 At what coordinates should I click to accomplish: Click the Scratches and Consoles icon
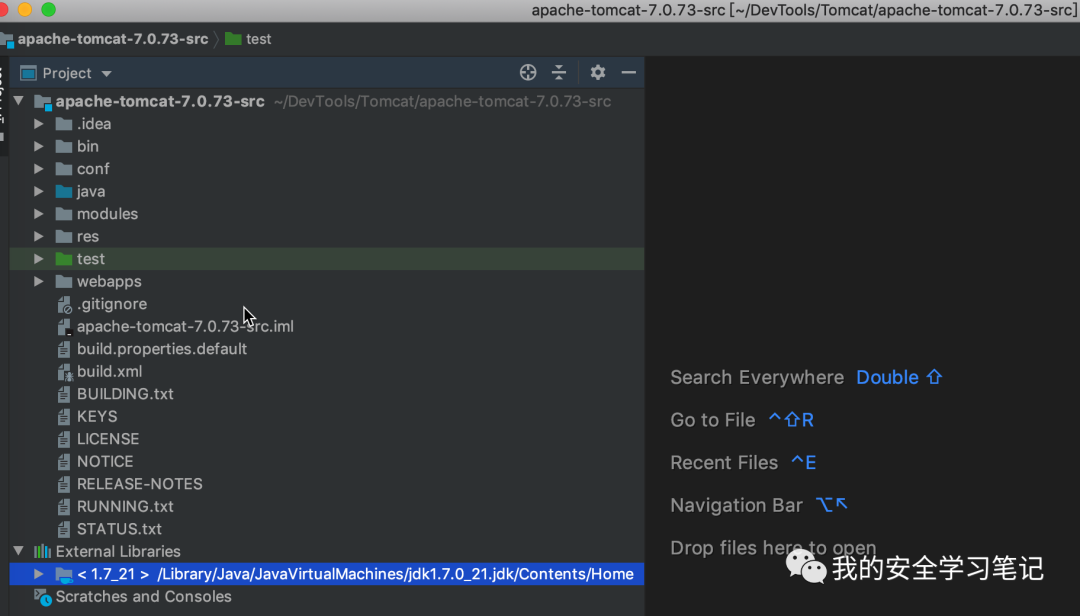pyautogui.click(x=43, y=597)
